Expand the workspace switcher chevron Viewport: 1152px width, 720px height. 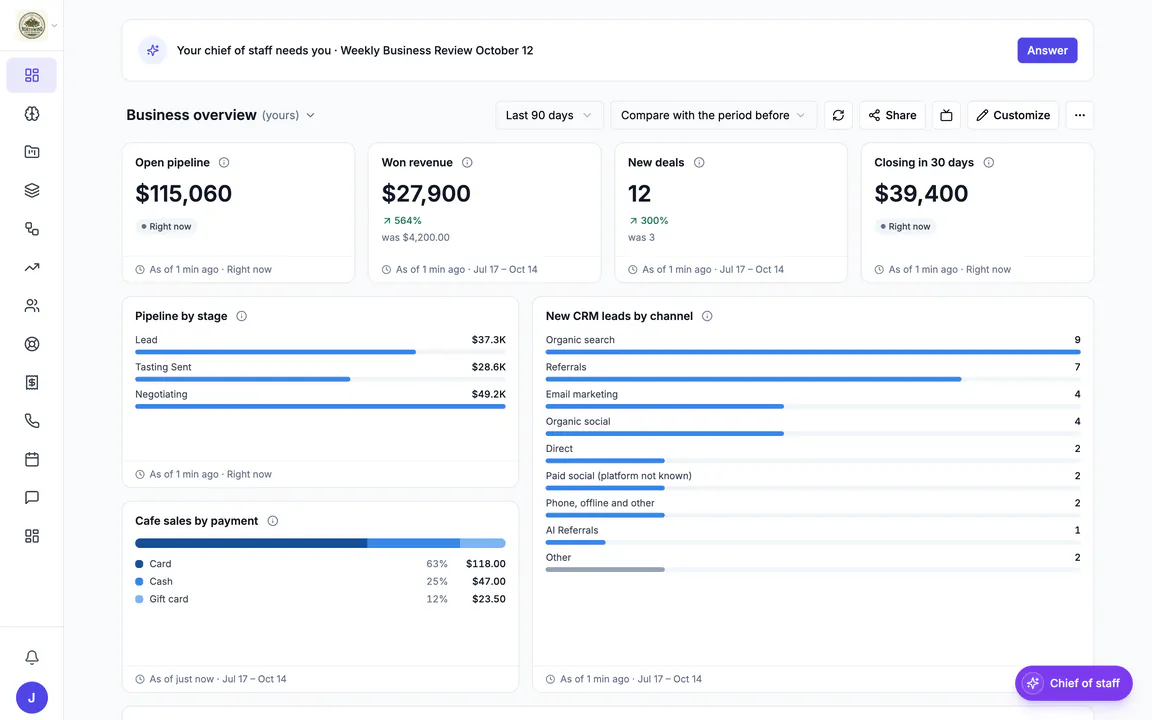(x=54, y=26)
